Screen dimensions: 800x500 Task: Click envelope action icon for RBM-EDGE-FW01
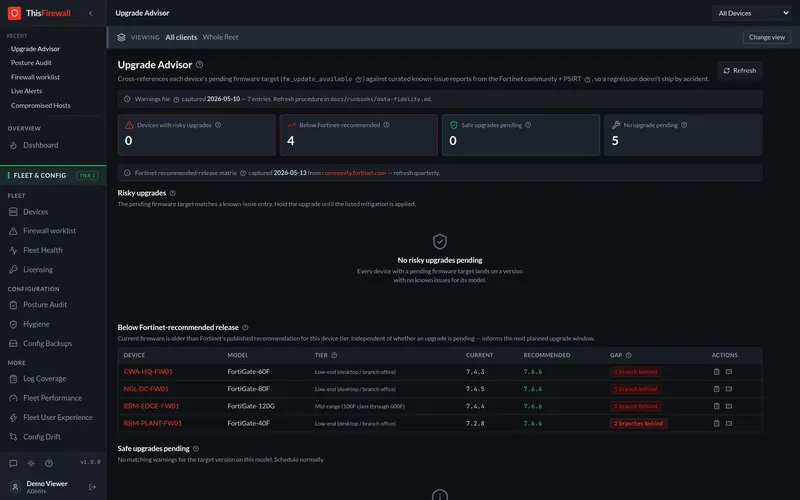coord(729,406)
